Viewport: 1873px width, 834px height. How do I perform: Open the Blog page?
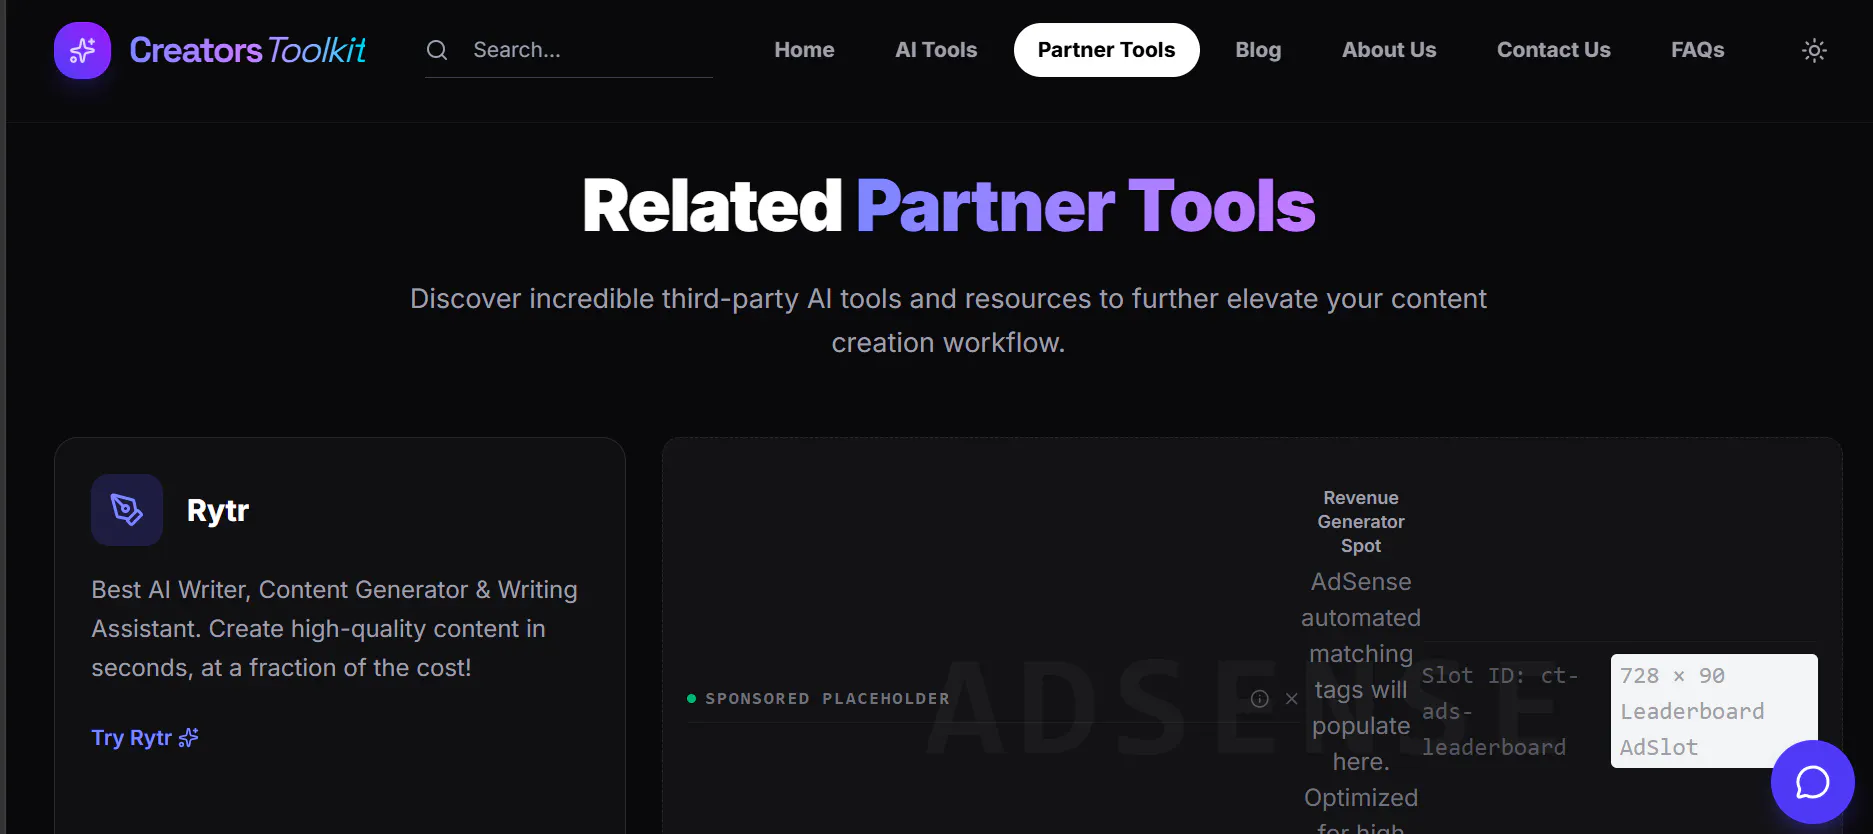pyautogui.click(x=1258, y=50)
